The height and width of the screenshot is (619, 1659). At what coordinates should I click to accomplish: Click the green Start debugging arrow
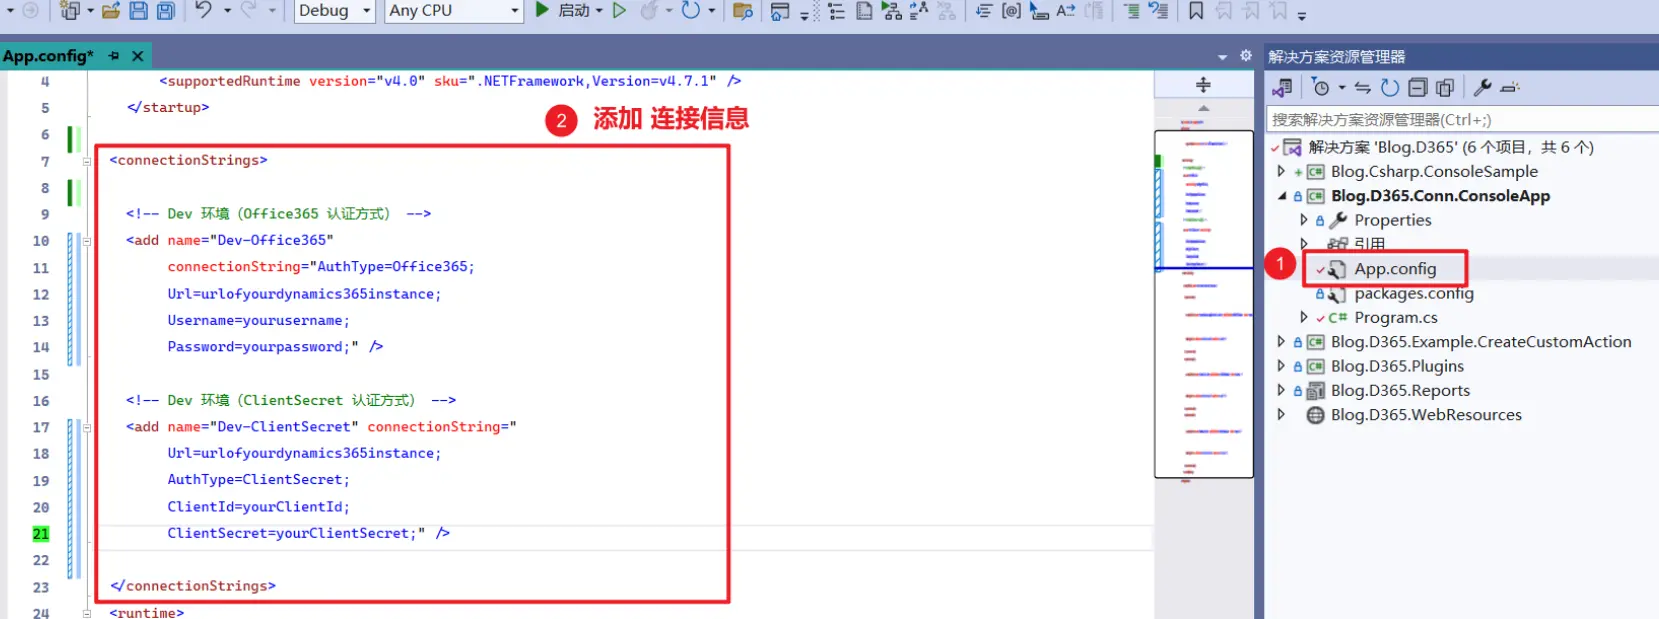(x=542, y=10)
